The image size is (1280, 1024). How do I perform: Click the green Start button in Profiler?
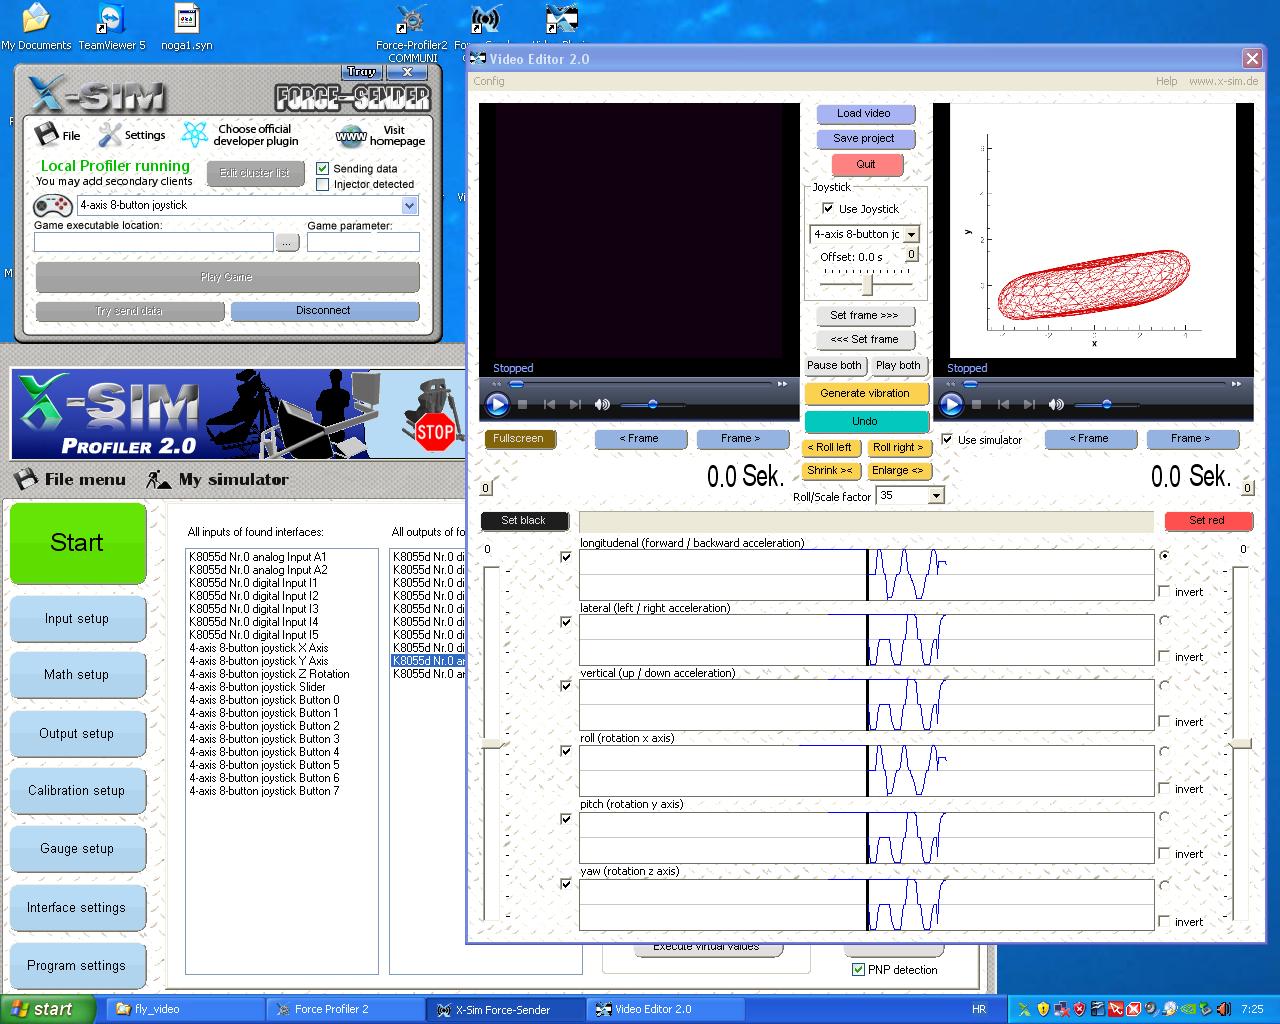click(x=78, y=543)
